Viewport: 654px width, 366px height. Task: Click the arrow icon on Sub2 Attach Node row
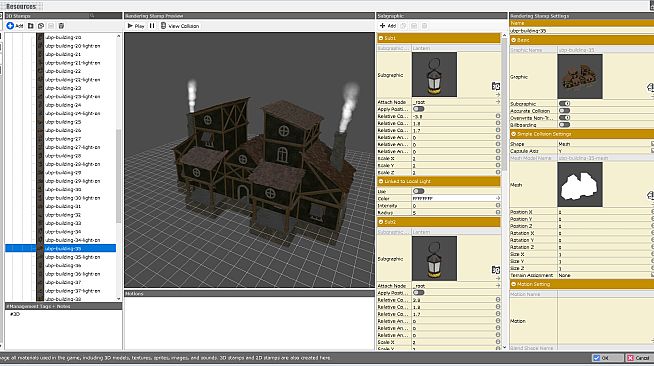point(498,286)
